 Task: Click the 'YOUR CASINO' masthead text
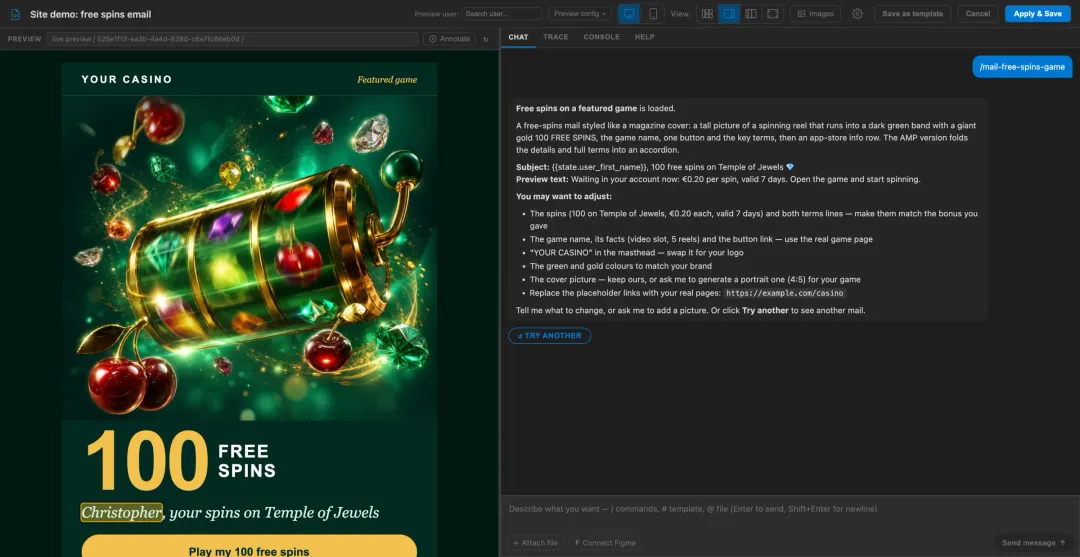tap(127, 79)
